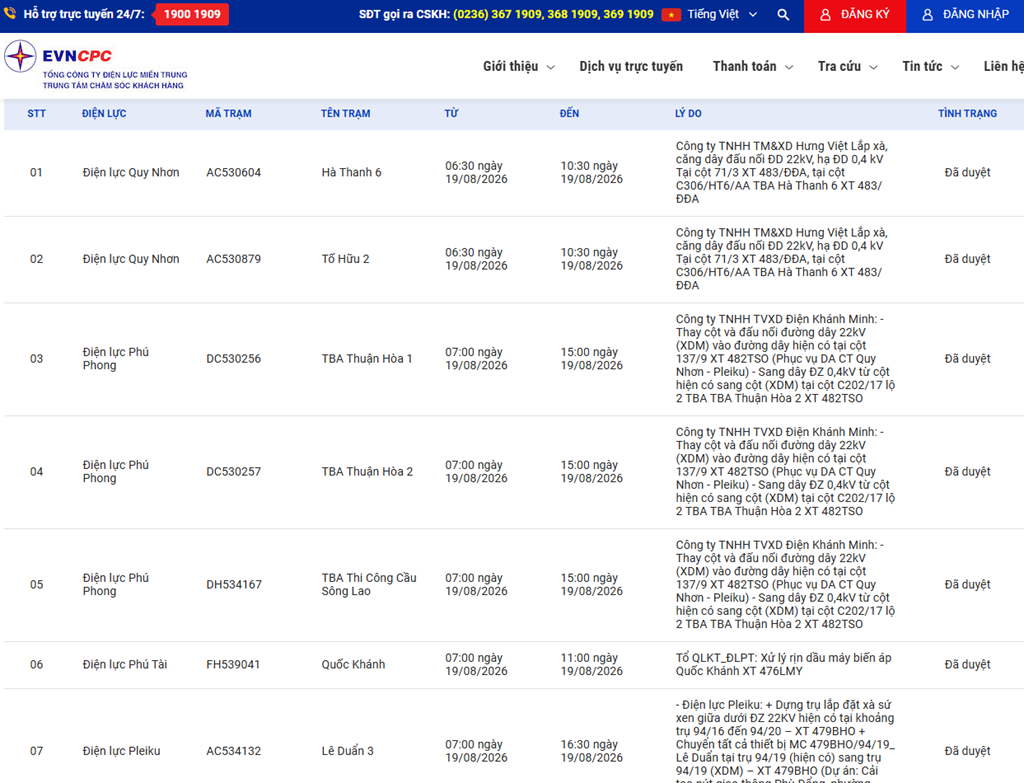Click end time 16:30 ngày 19/08/2026

[x=592, y=751]
